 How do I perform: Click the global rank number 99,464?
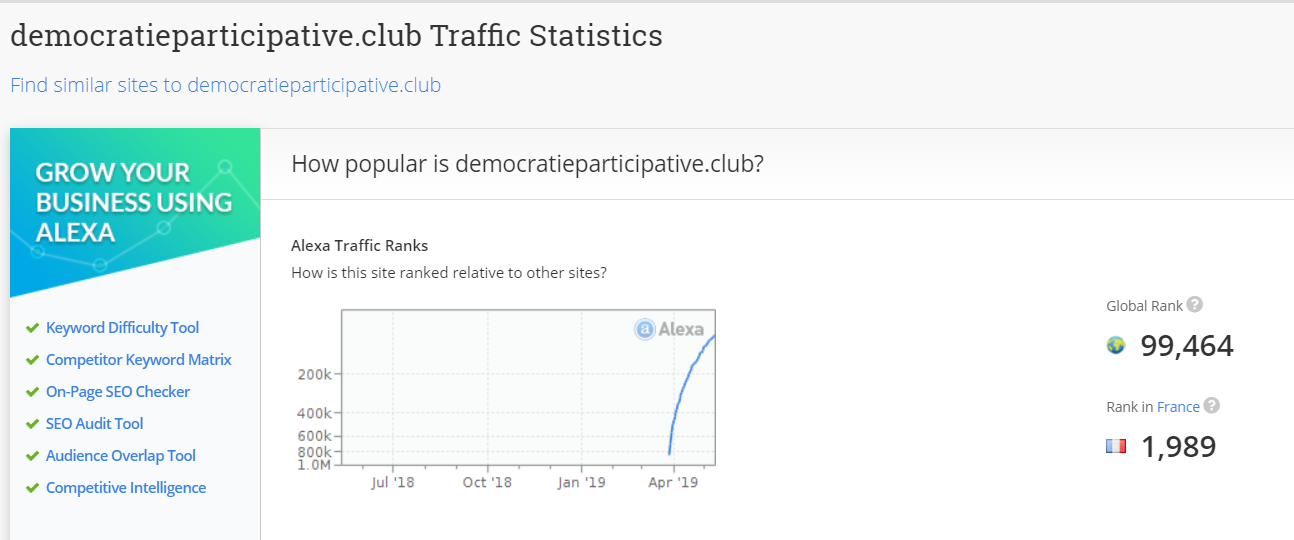[1187, 346]
